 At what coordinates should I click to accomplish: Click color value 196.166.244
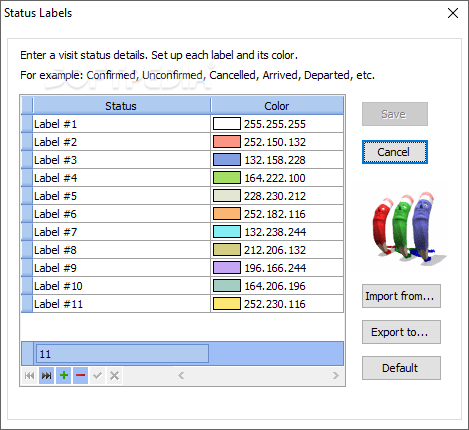coord(275,268)
